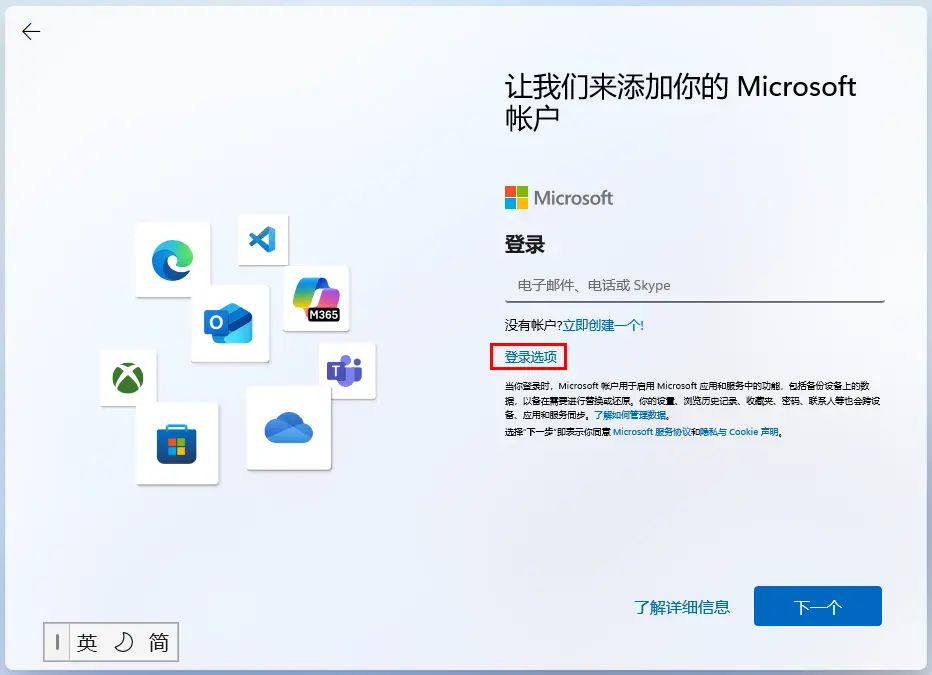Open the 立即创建一个 create account link
Viewport: 932px width, 675px height.
pos(603,325)
